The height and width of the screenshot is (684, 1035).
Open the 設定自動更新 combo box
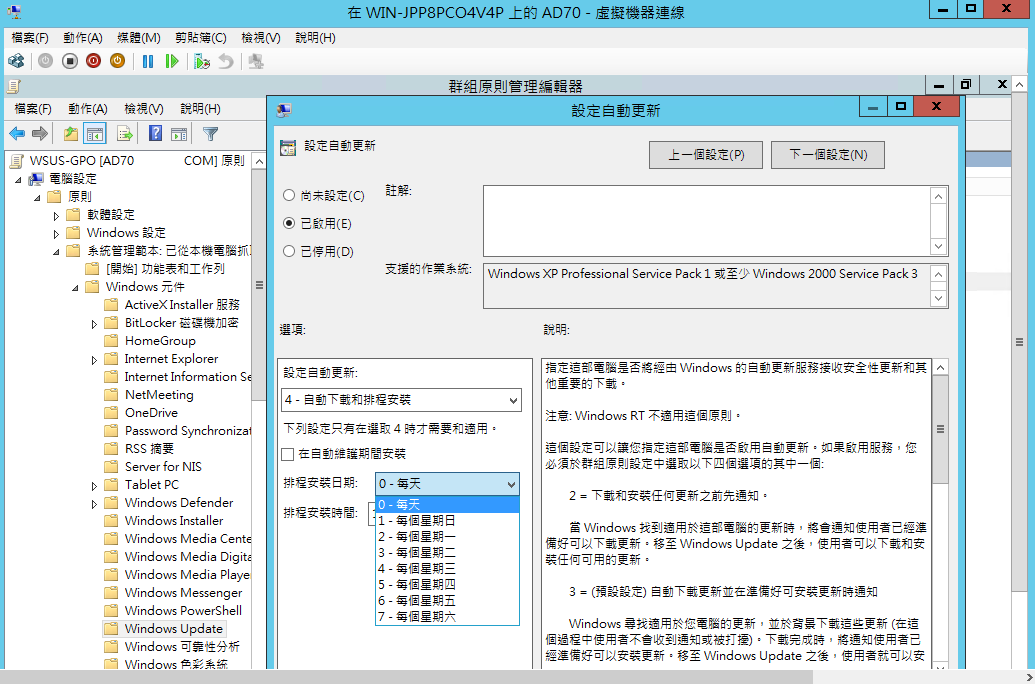tap(401, 400)
